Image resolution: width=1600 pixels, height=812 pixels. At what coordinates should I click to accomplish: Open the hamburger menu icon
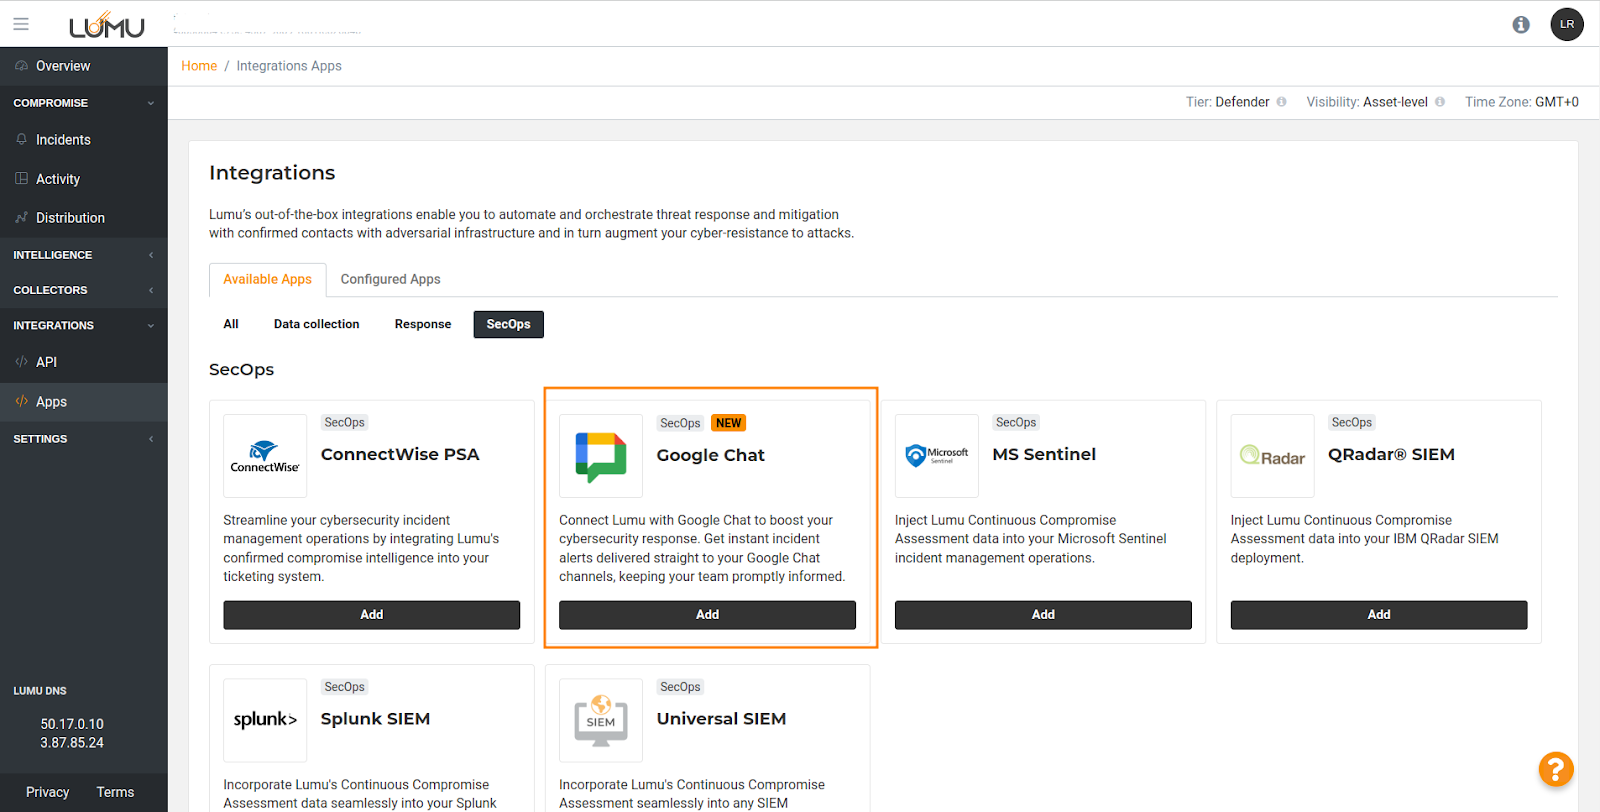coord(21,24)
